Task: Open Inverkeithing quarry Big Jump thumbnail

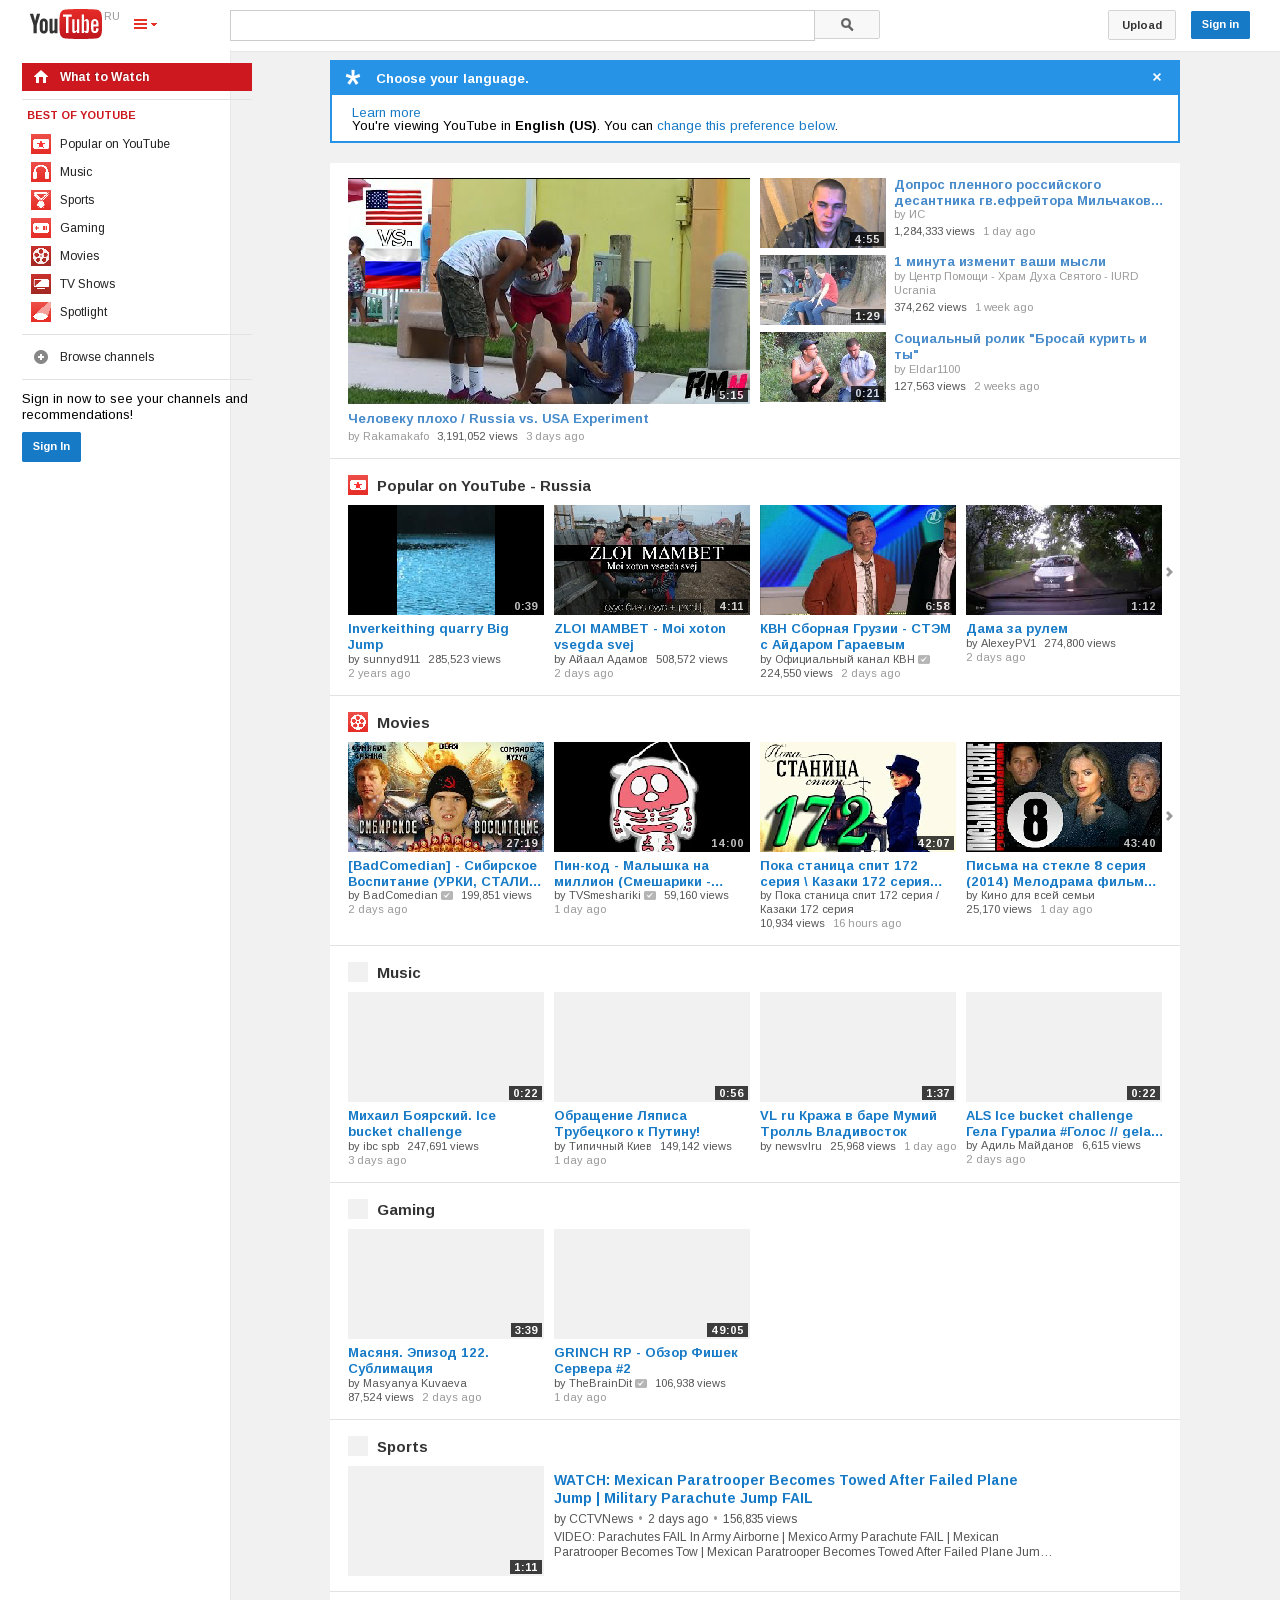Action: [x=446, y=560]
